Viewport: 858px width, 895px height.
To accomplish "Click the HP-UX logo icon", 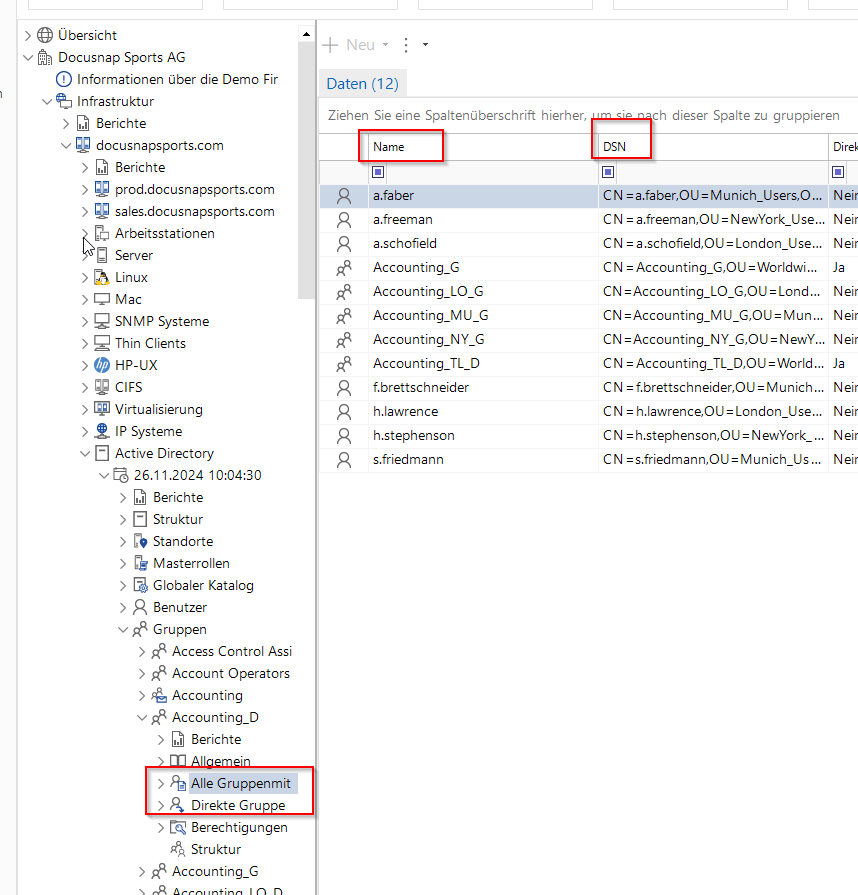I will 101,365.
